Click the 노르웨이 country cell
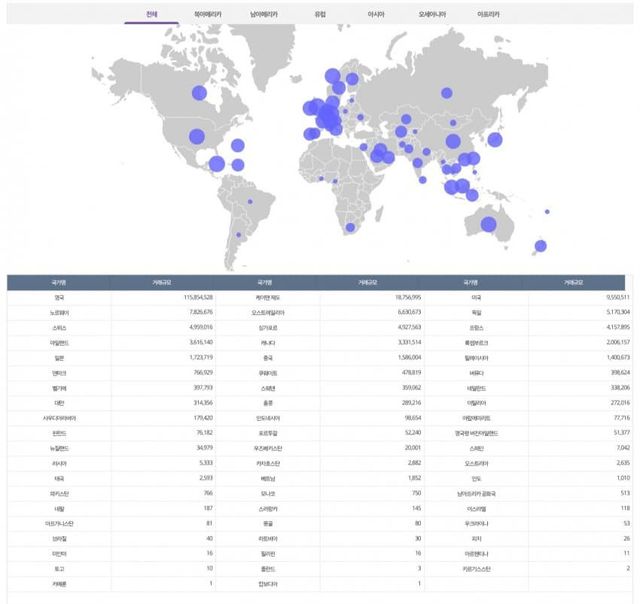This screenshot has height=604, width=640. [x=59, y=312]
